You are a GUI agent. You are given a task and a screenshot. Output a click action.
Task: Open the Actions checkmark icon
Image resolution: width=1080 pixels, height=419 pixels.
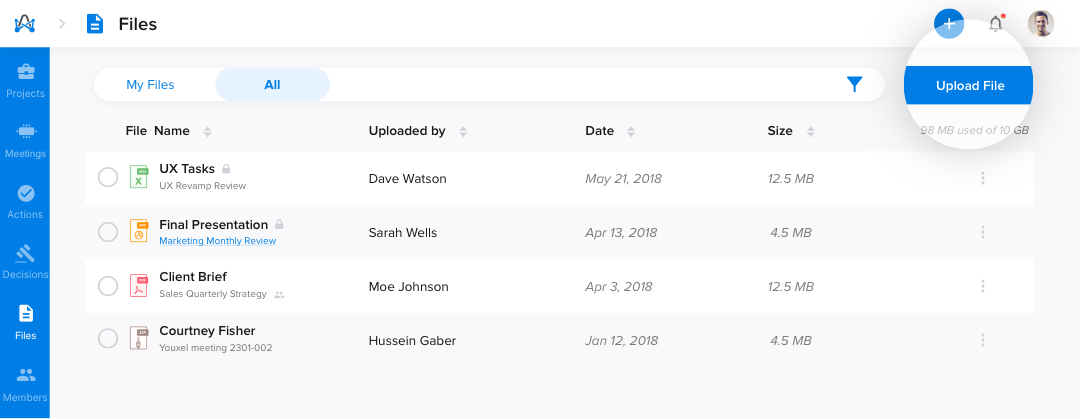25,194
